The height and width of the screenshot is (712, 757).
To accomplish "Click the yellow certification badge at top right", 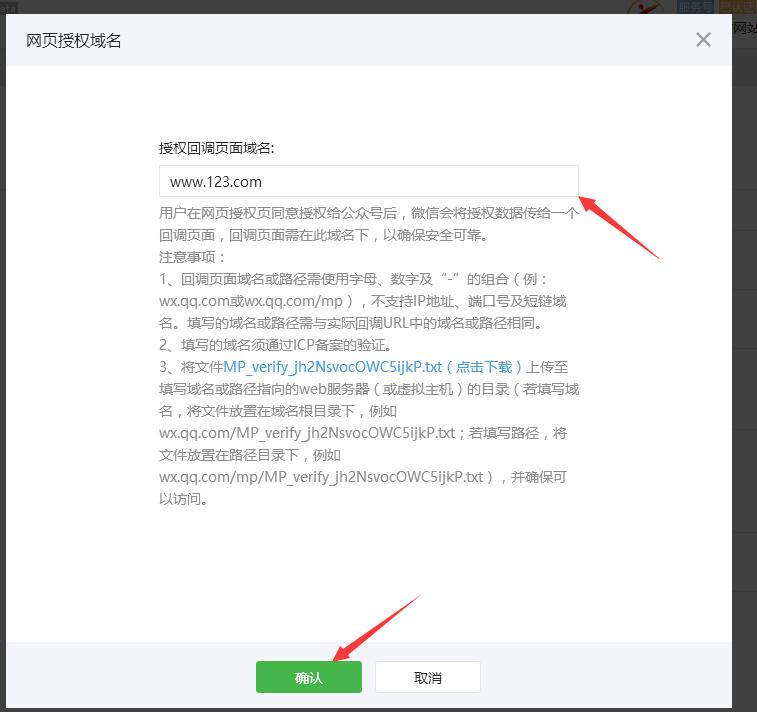I will [738, 6].
